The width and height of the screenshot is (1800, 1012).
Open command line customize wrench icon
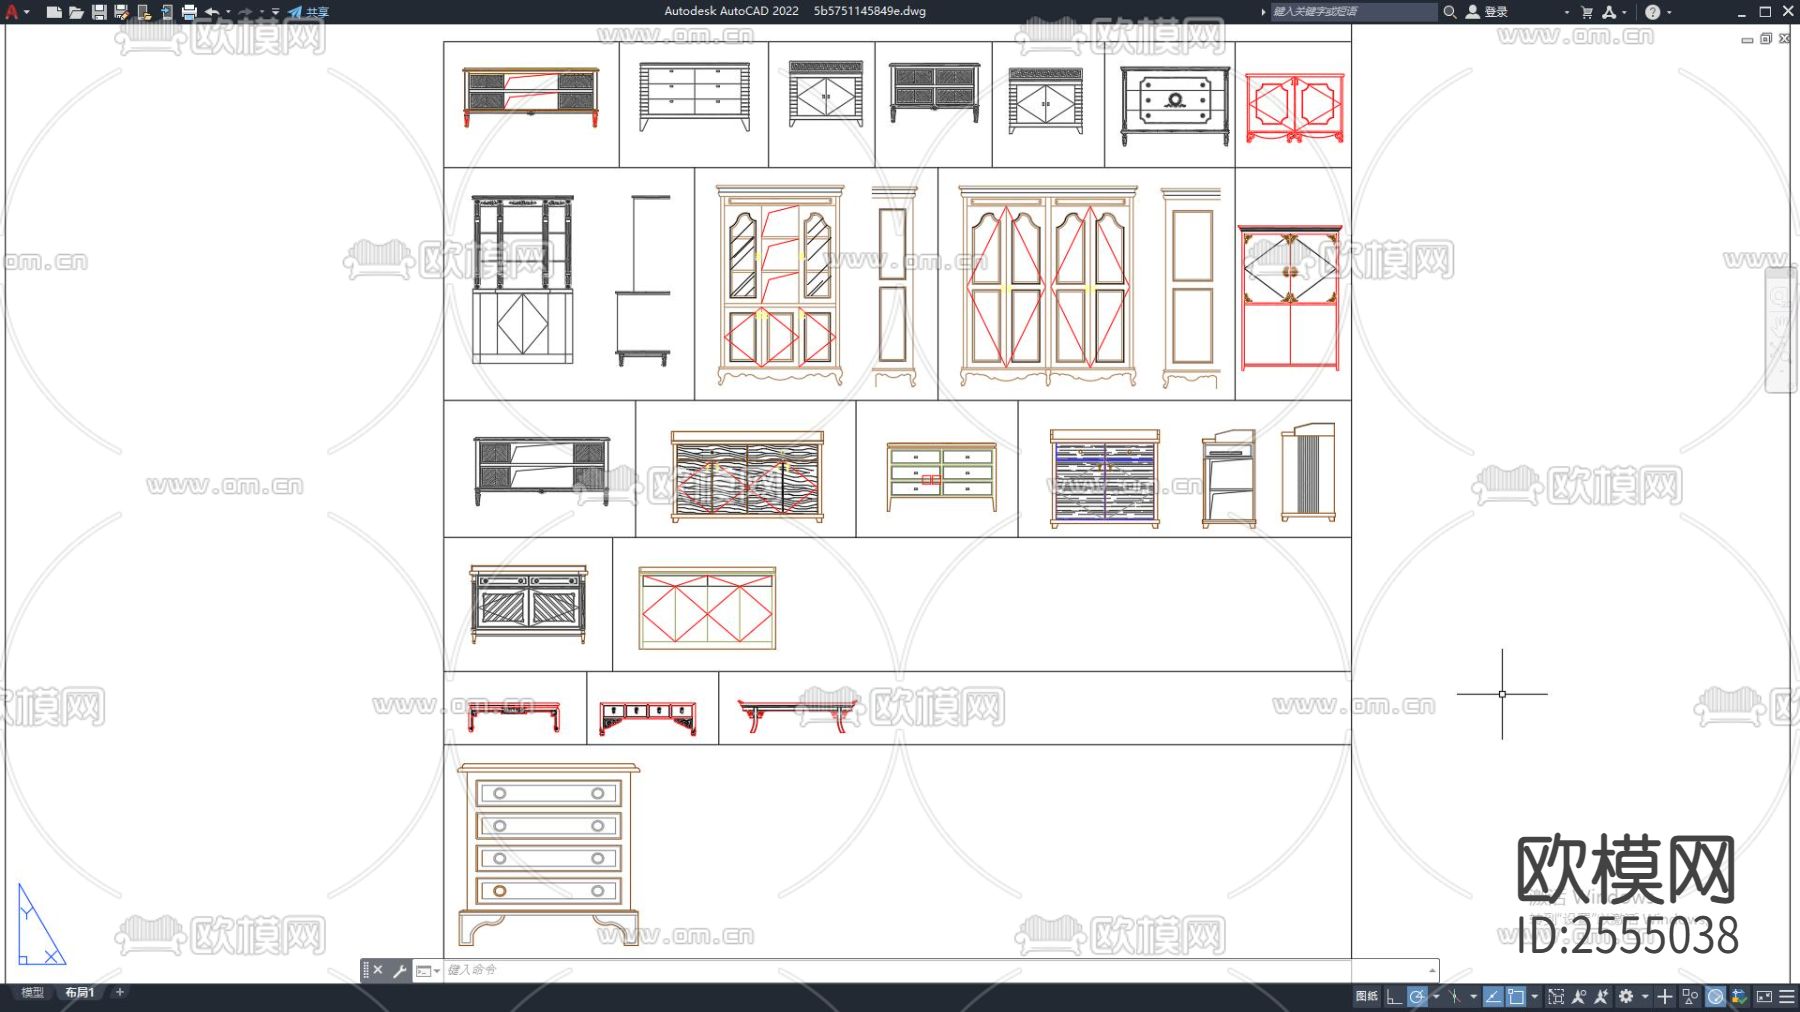click(399, 970)
